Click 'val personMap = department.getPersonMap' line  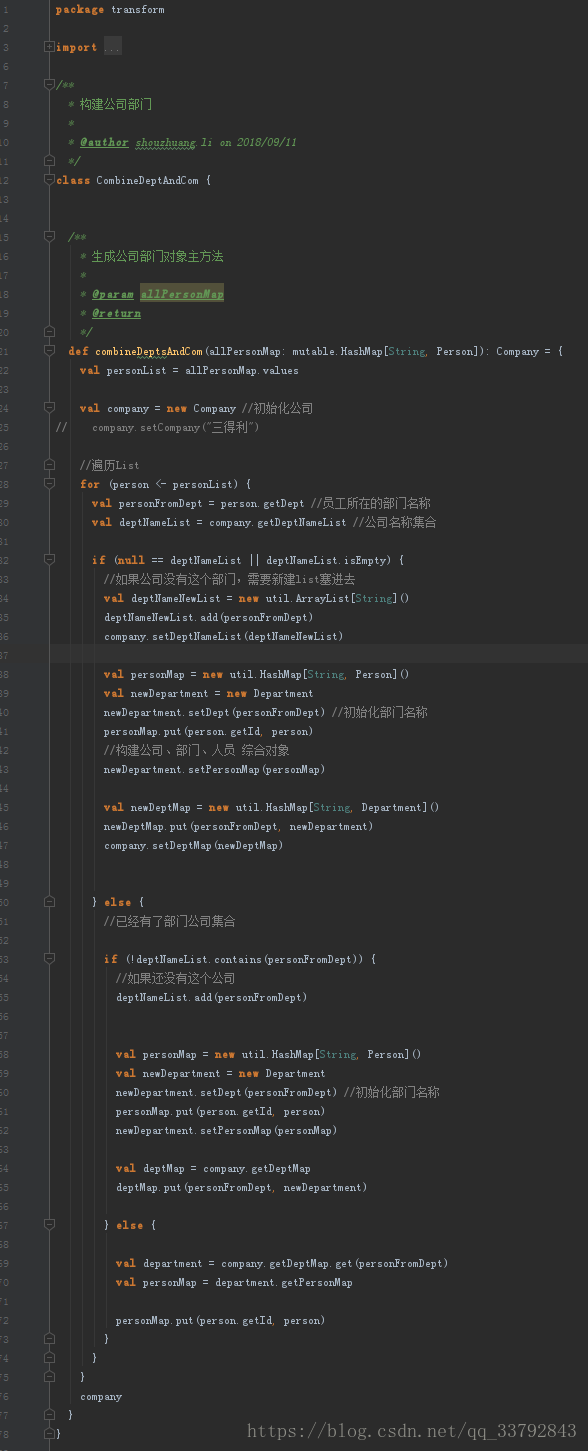click(x=234, y=1282)
